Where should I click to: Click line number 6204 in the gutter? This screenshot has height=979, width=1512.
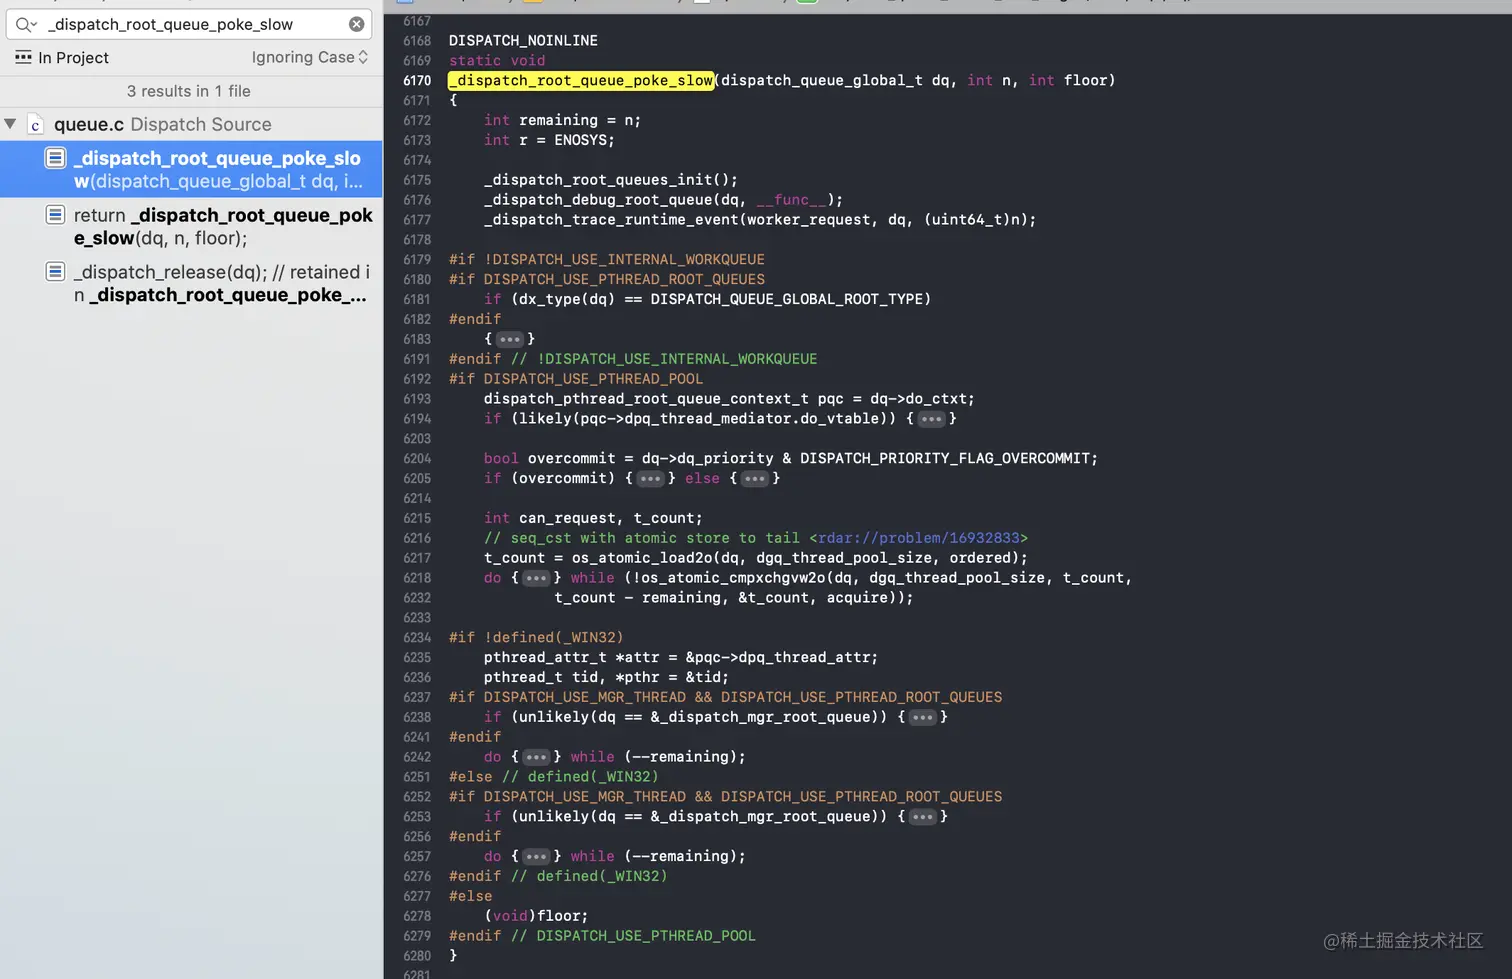pos(417,459)
